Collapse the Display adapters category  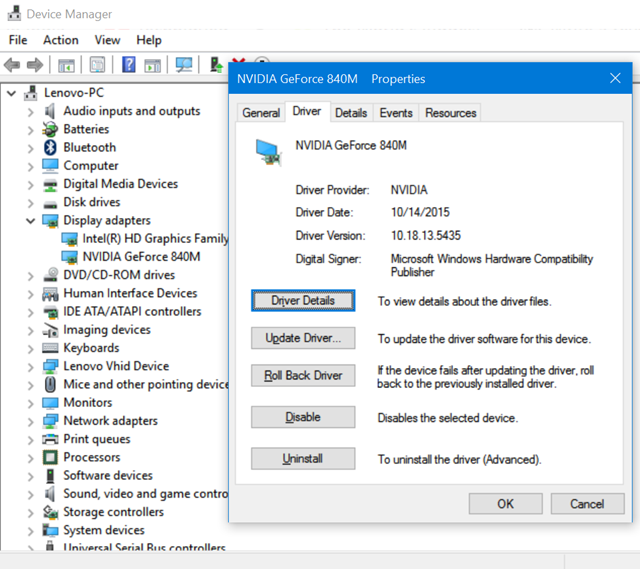coord(31,221)
